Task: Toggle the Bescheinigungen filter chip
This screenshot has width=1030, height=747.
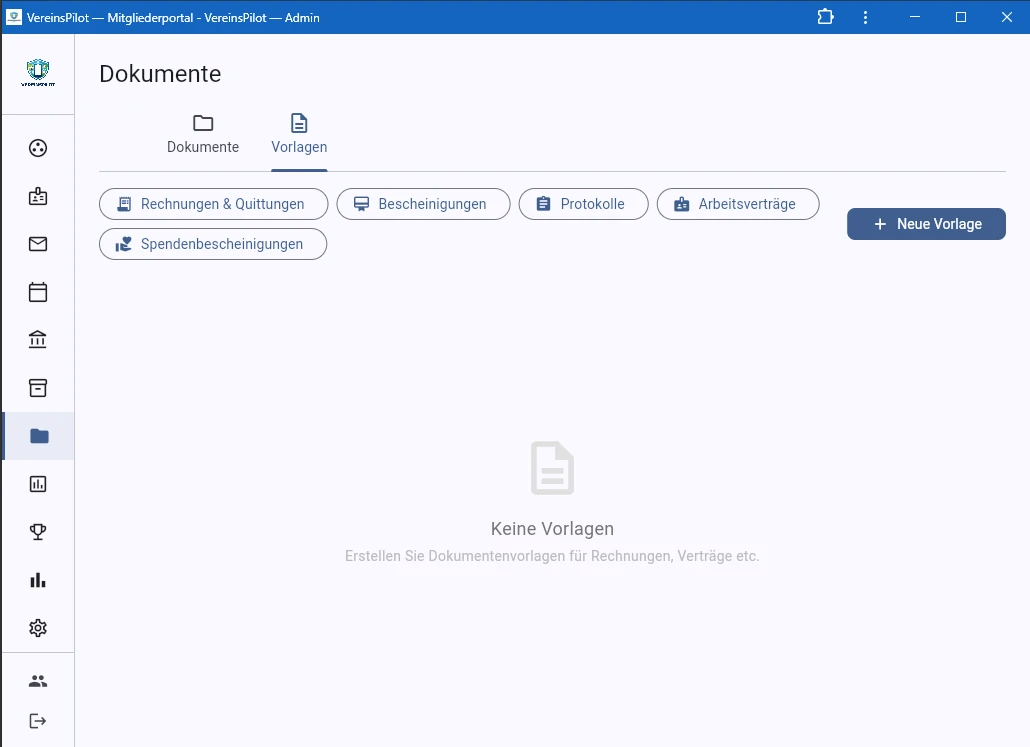Action: click(423, 204)
